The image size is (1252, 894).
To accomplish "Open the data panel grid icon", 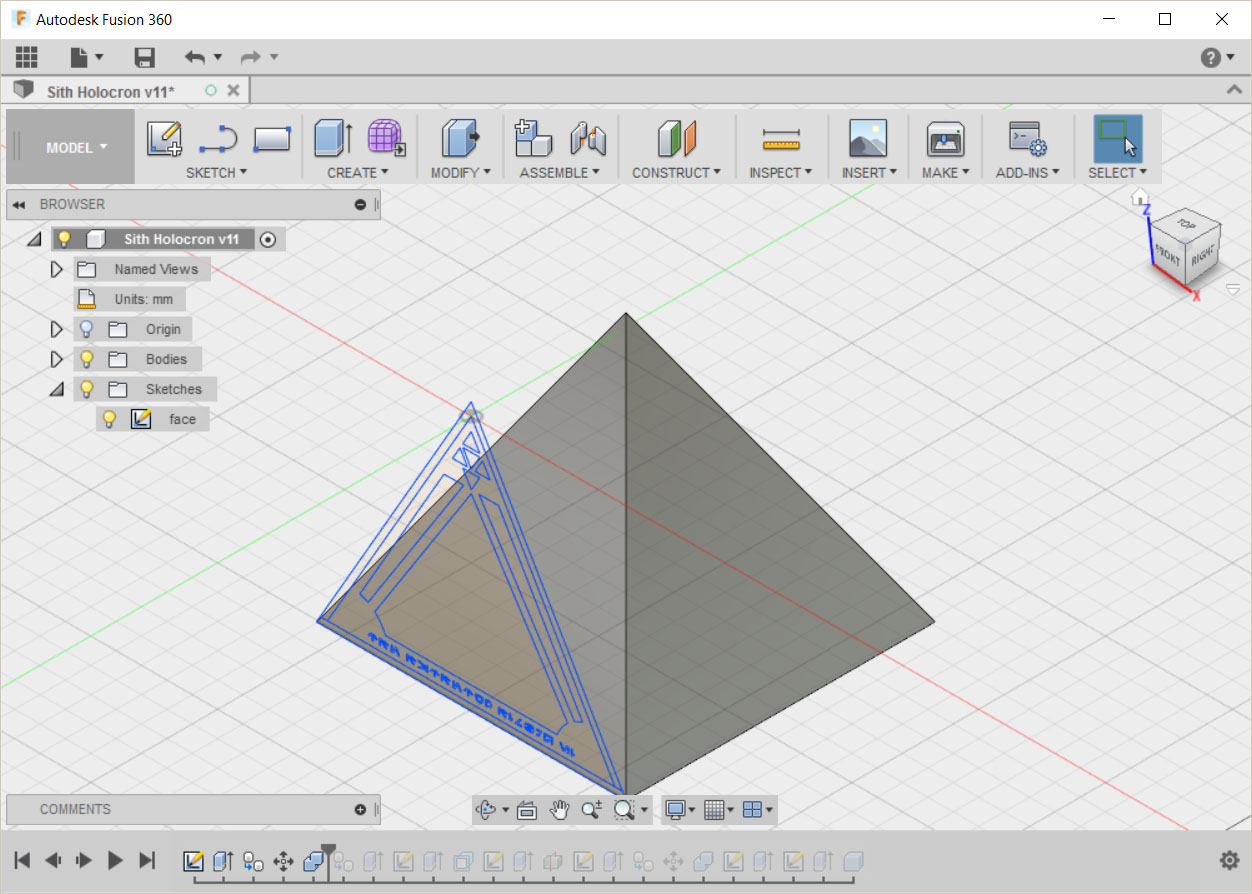I will tap(26, 58).
